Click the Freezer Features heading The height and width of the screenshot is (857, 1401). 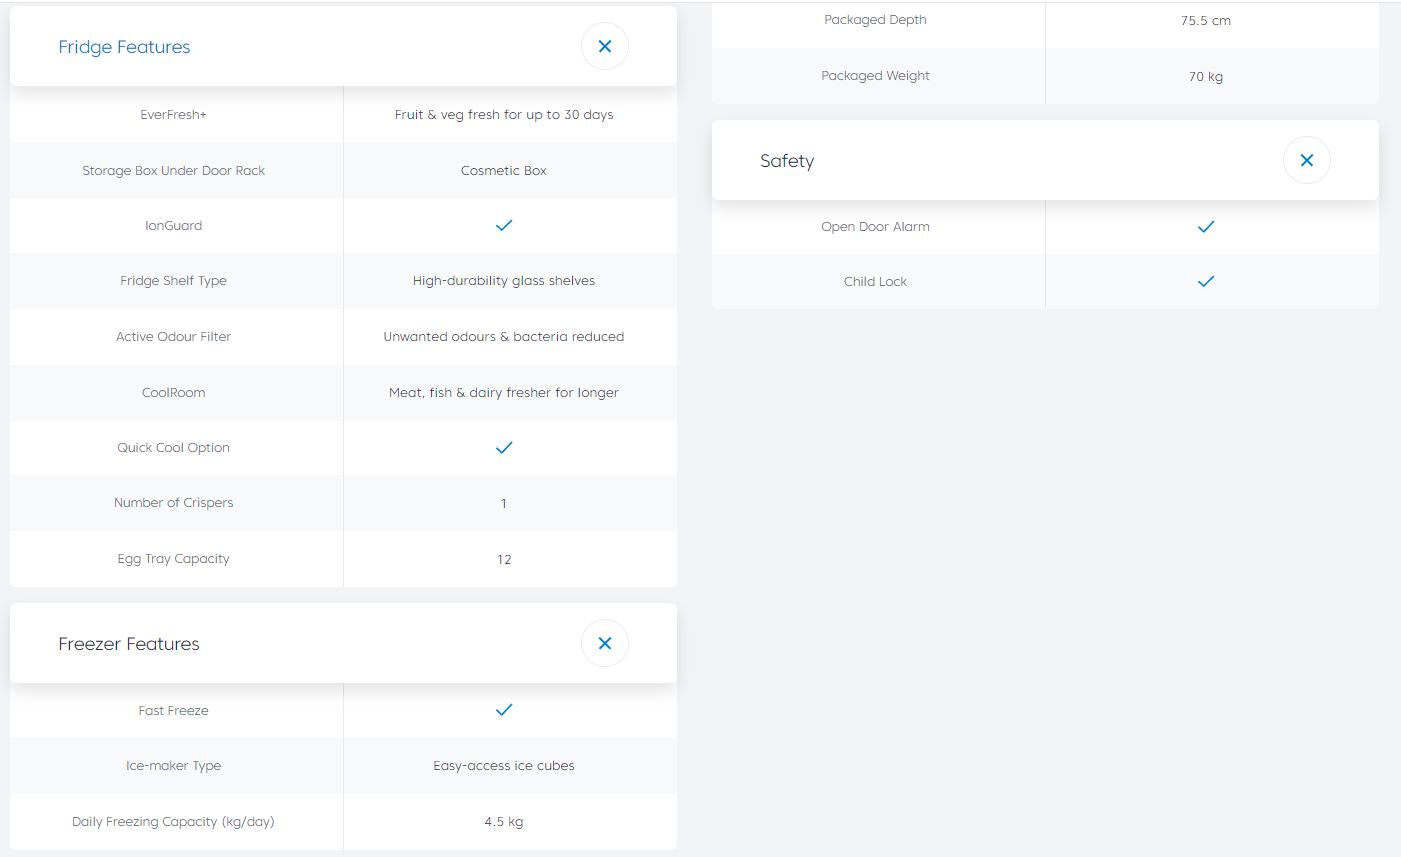(129, 644)
